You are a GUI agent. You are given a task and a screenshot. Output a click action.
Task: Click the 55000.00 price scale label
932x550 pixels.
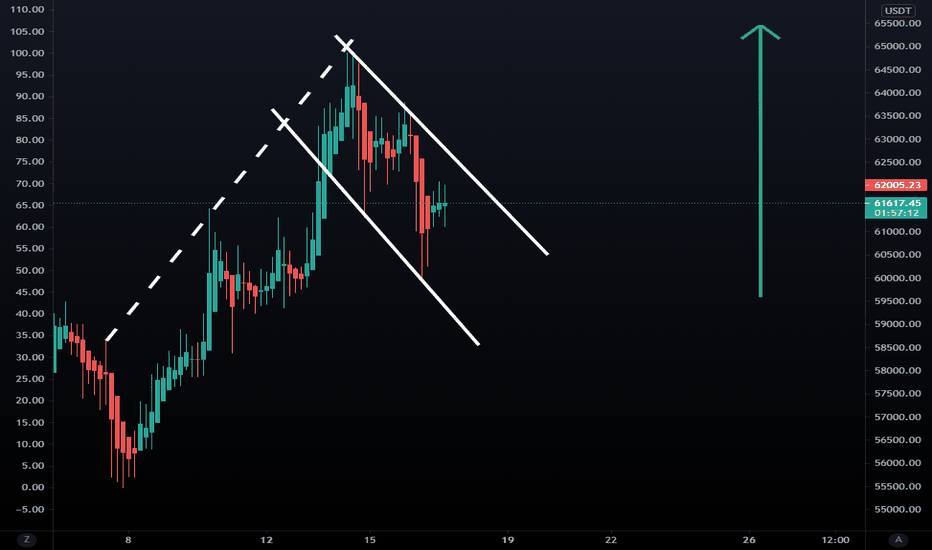point(898,509)
